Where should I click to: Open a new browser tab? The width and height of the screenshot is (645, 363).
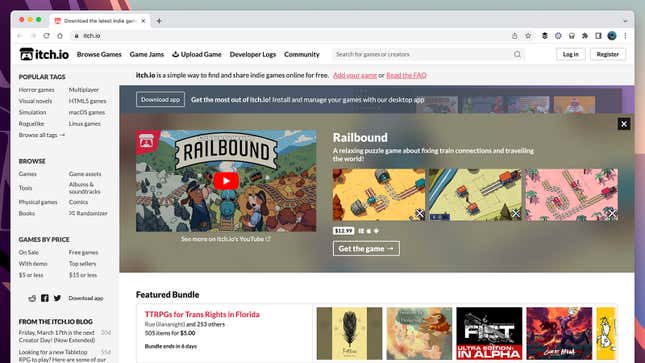[x=159, y=21]
